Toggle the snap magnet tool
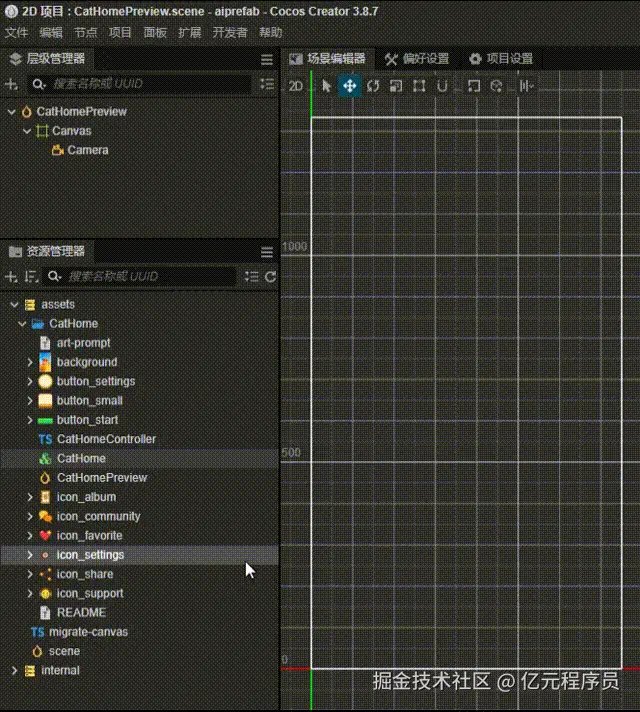Image resolution: width=640 pixels, height=712 pixels. [442, 86]
